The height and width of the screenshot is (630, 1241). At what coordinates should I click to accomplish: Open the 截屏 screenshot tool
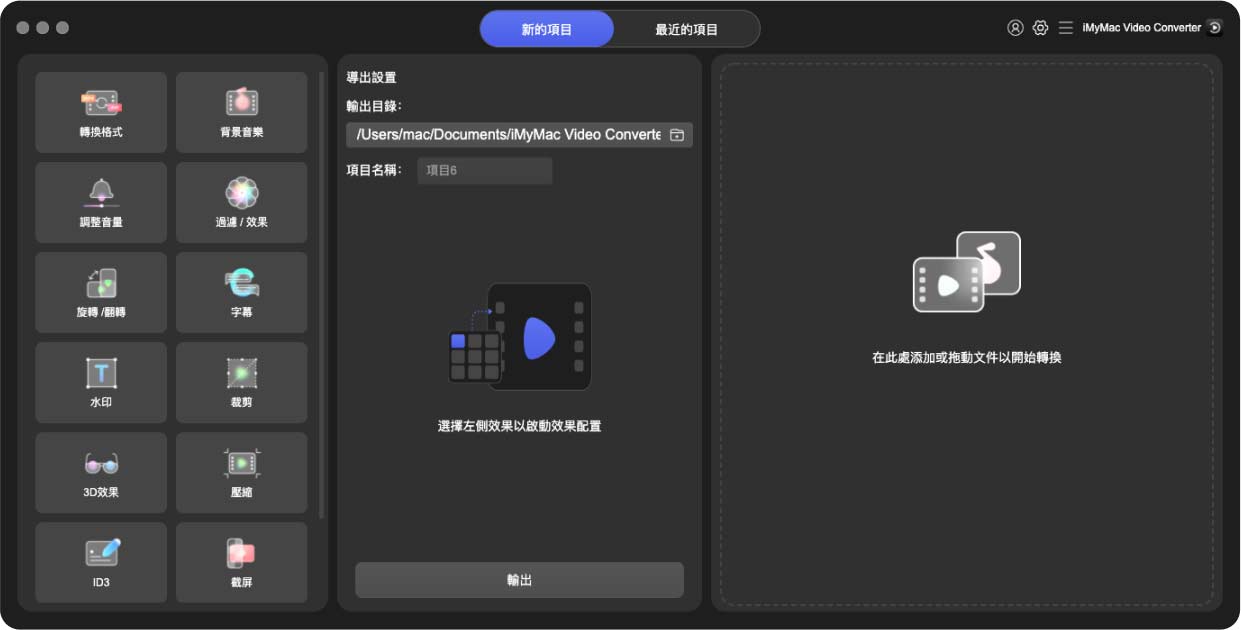click(x=242, y=562)
